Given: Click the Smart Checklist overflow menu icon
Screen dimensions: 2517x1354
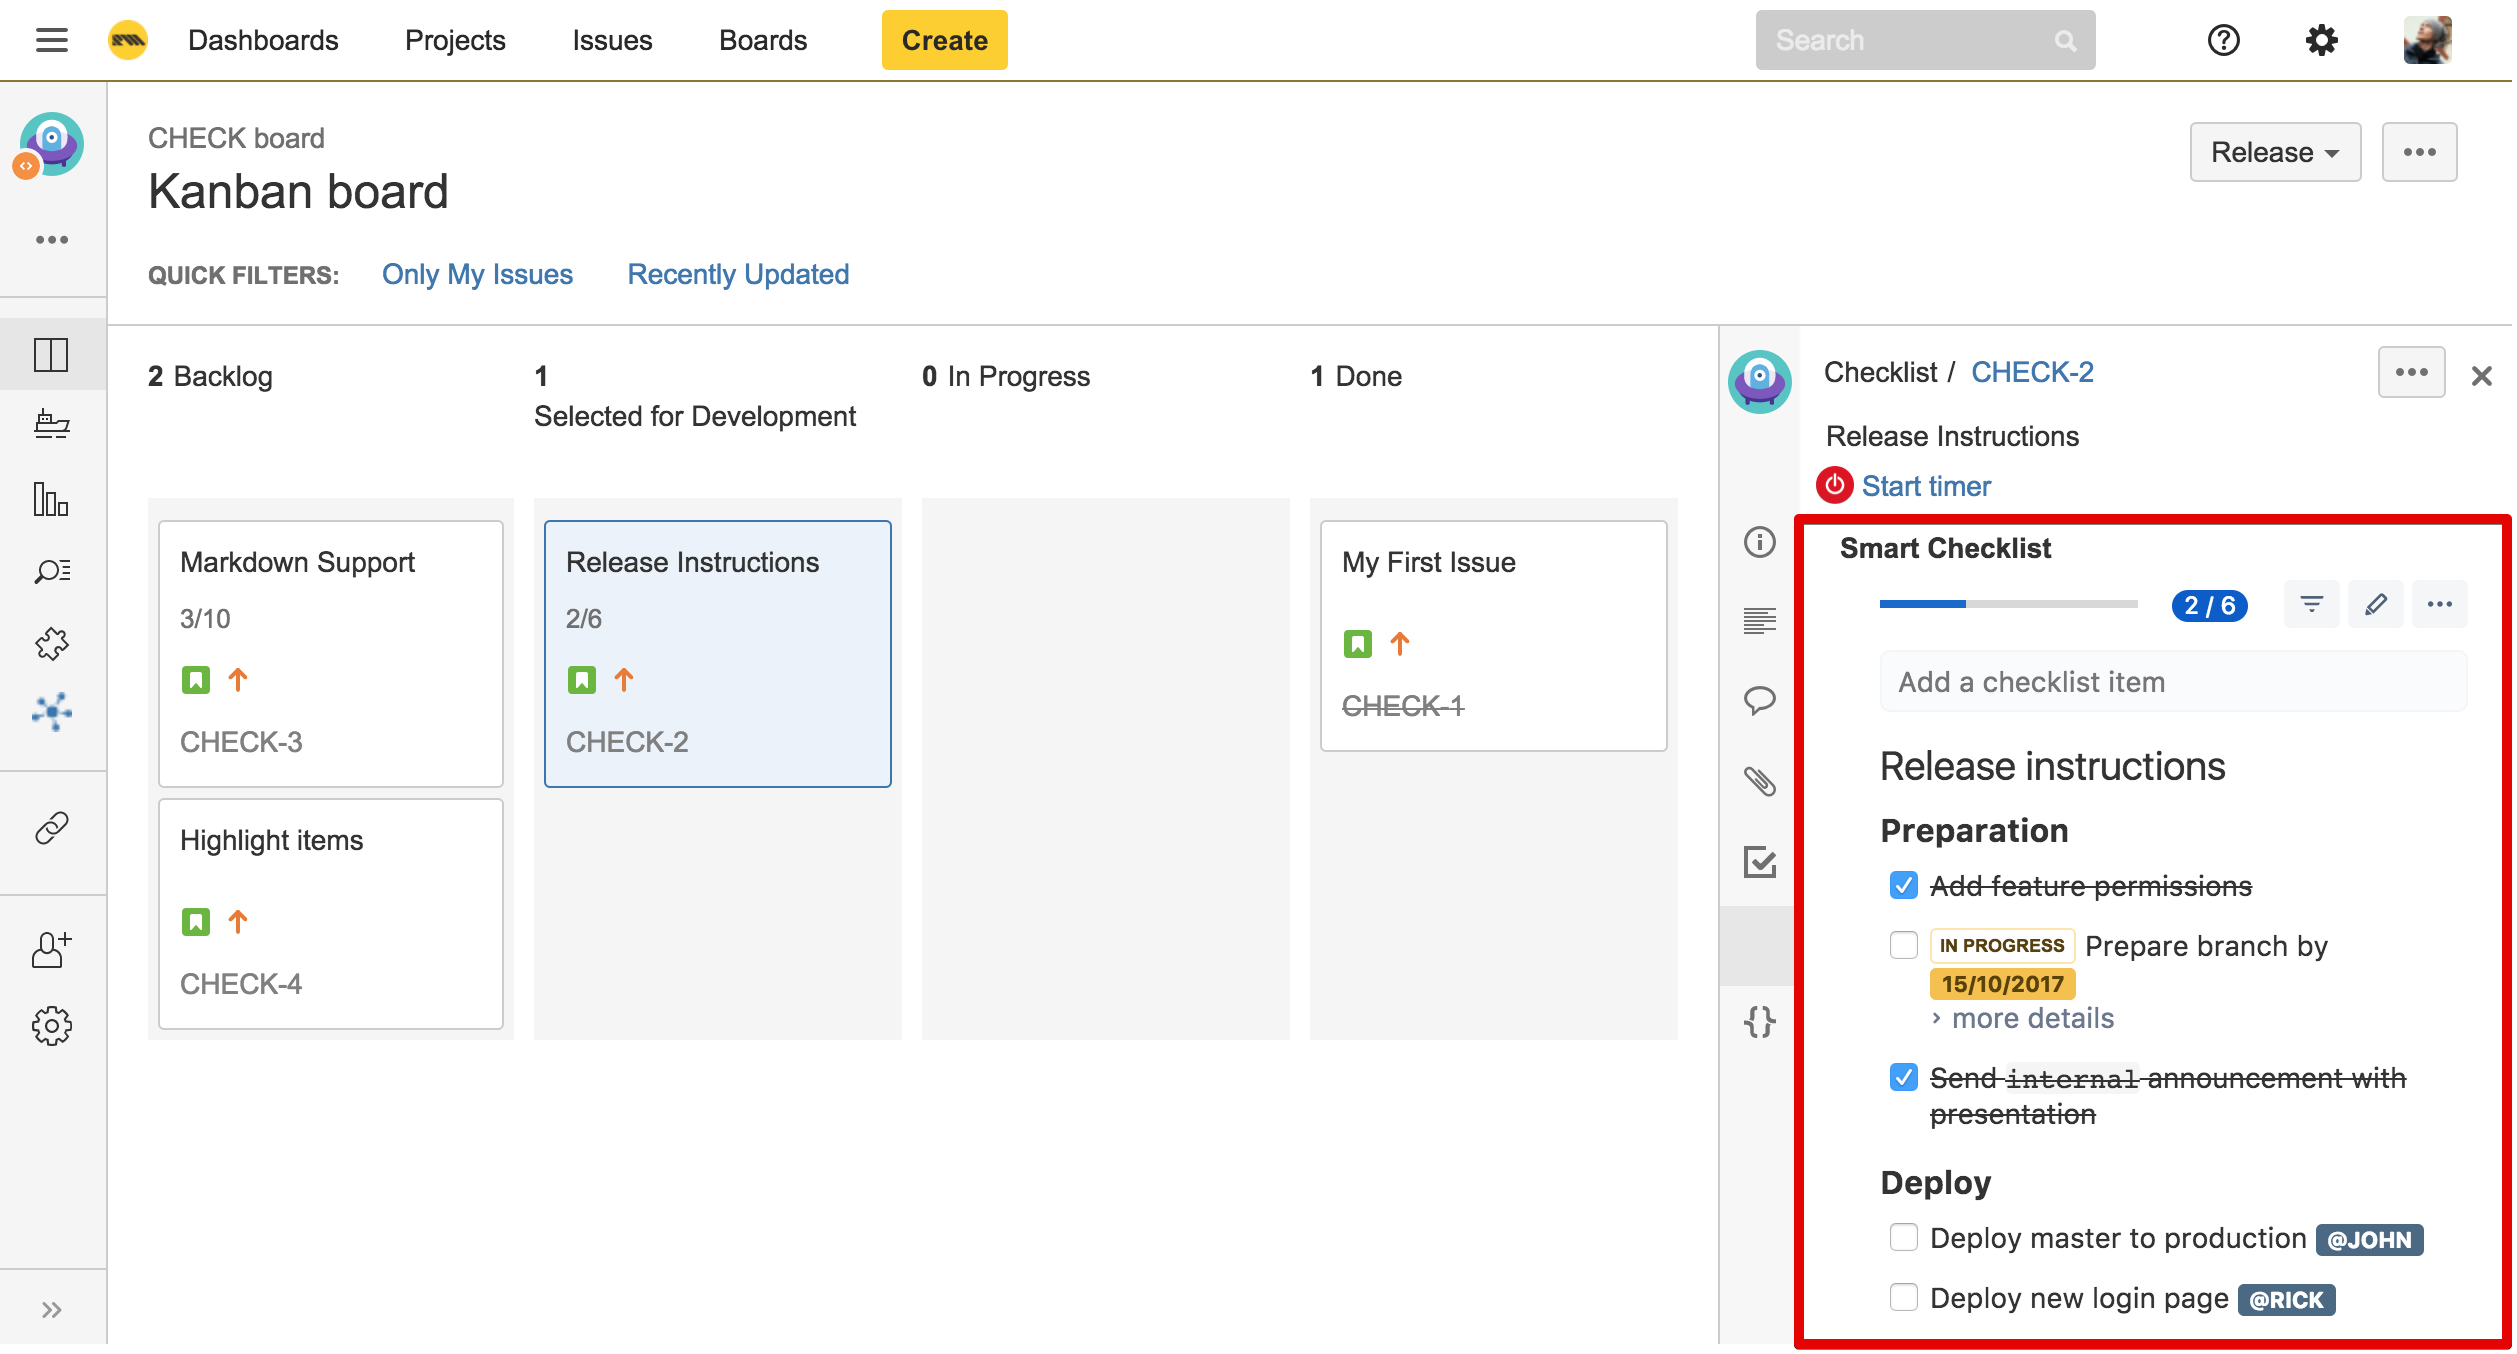Looking at the screenshot, I should [x=2437, y=604].
